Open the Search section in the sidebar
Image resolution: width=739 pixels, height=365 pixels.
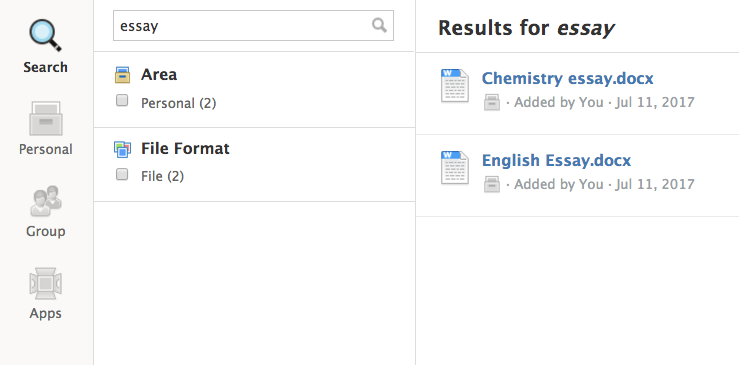(x=45, y=46)
